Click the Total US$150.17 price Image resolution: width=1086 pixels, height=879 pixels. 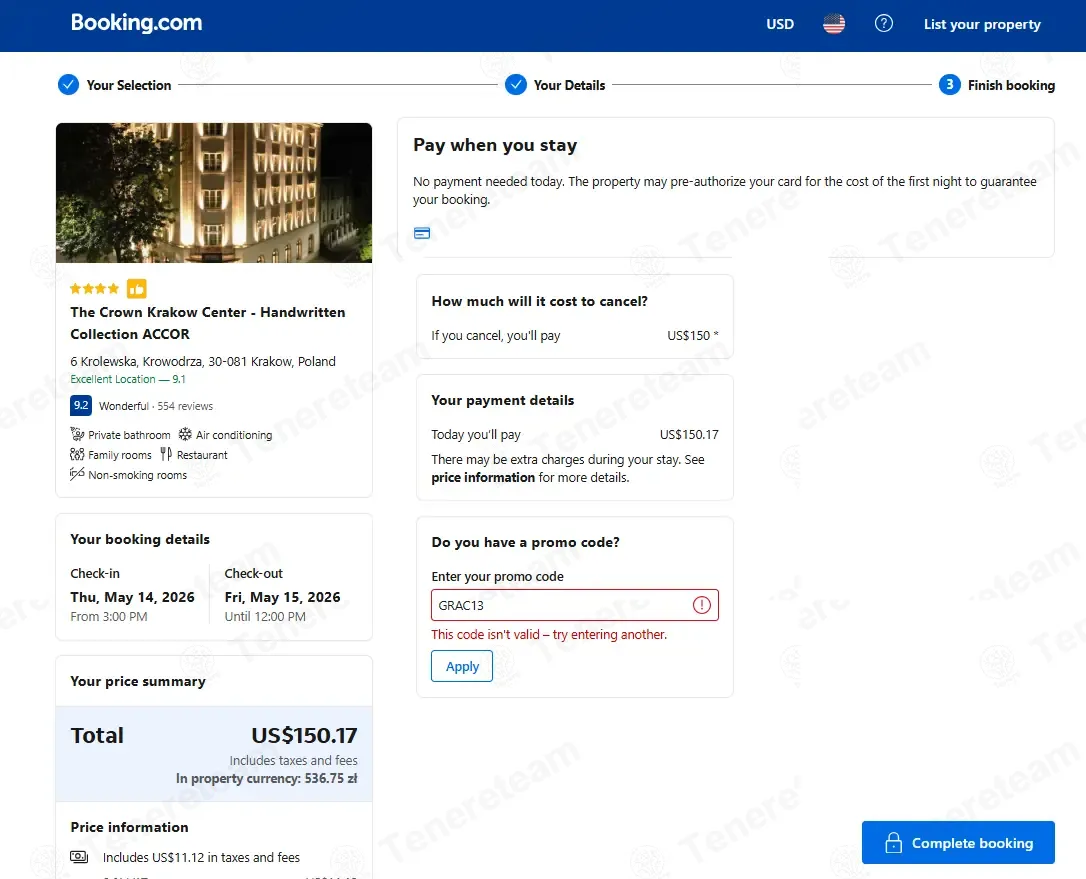[304, 735]
